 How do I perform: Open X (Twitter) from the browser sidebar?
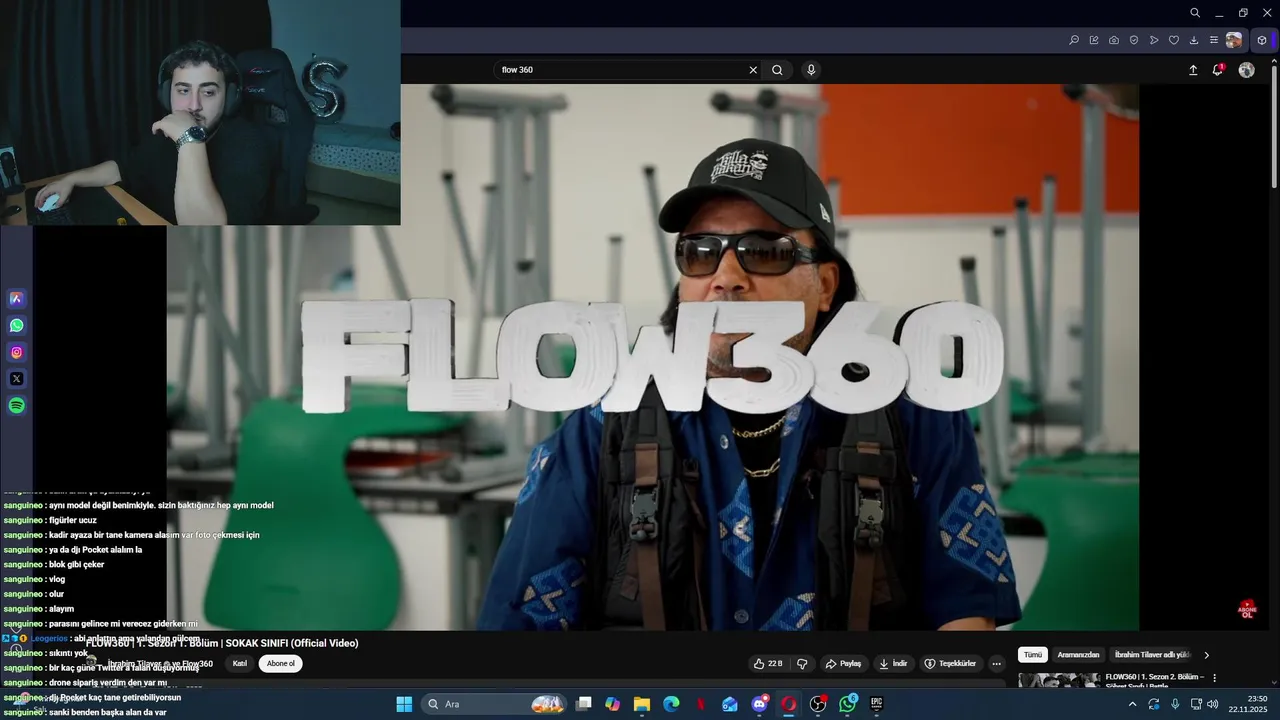(x=16, y=379)
